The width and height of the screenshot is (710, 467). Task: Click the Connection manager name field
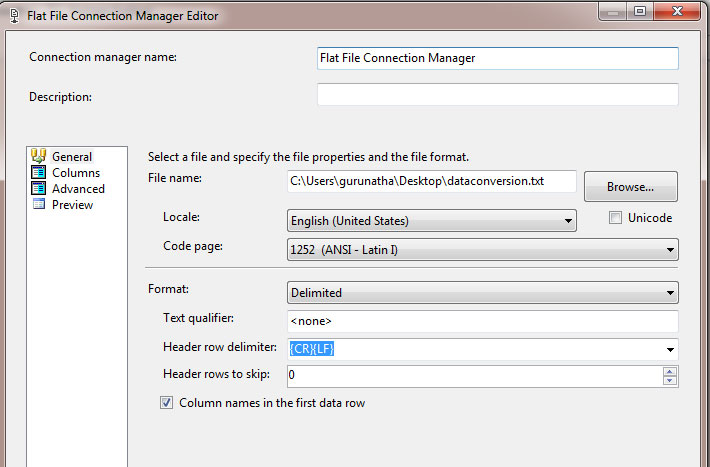(498, 58)
